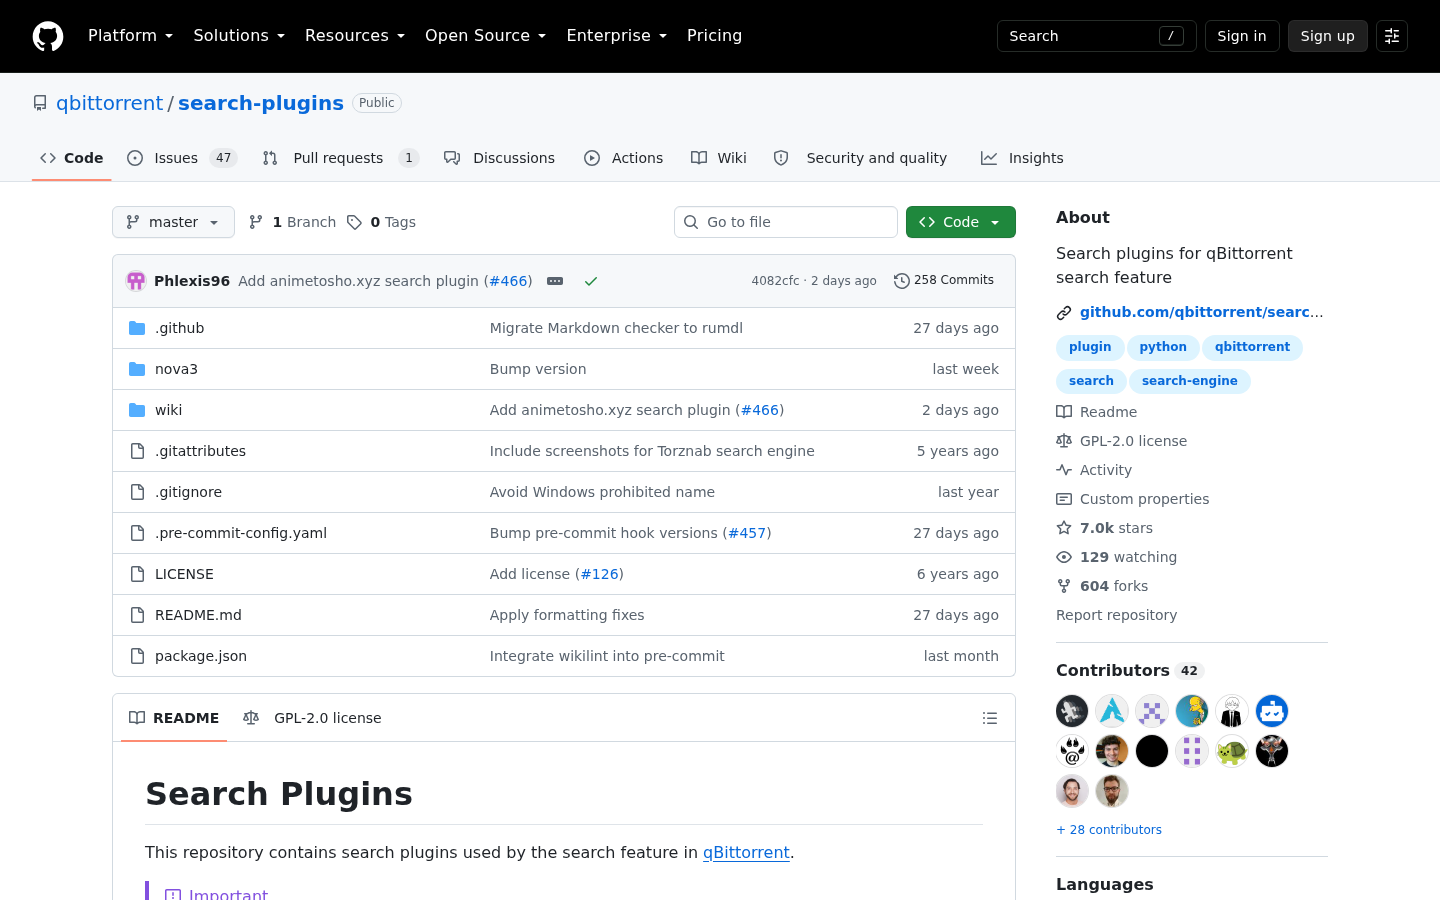Click the nova3 folder icon
The width and height of the screenshot is (1440, 900).
coord(137,369)
